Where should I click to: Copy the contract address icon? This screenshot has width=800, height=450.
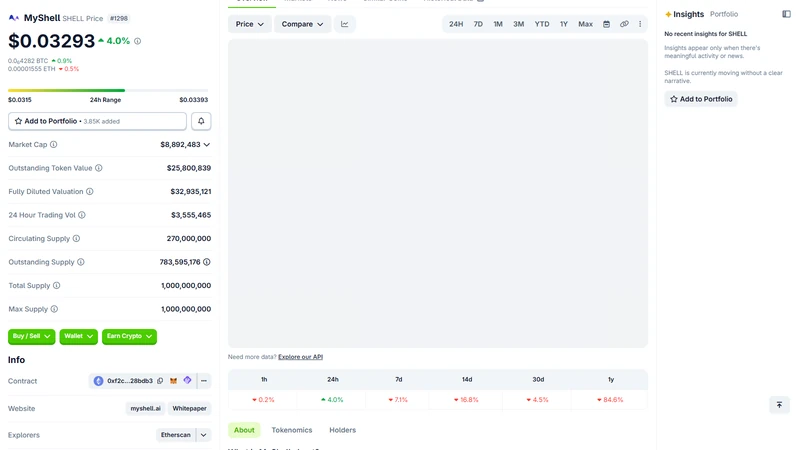pyautogui.click(x=160, y=381)
